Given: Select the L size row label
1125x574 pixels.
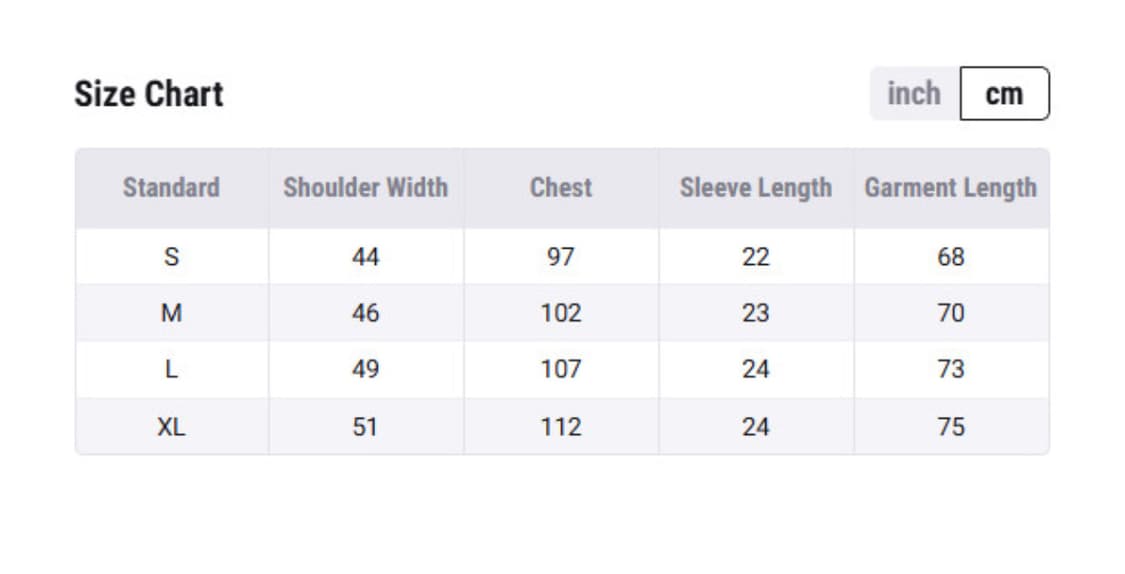Looking at the screenshot, I should 171,369.
